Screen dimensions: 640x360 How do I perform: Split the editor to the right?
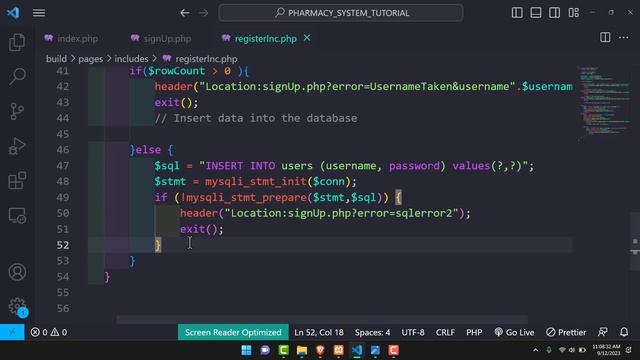coord(605,38)
